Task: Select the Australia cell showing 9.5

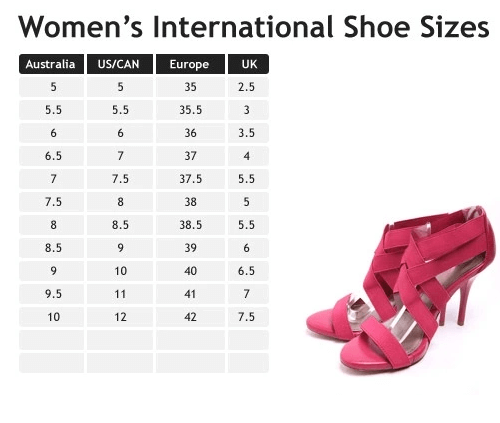Action: pos(51,294)
